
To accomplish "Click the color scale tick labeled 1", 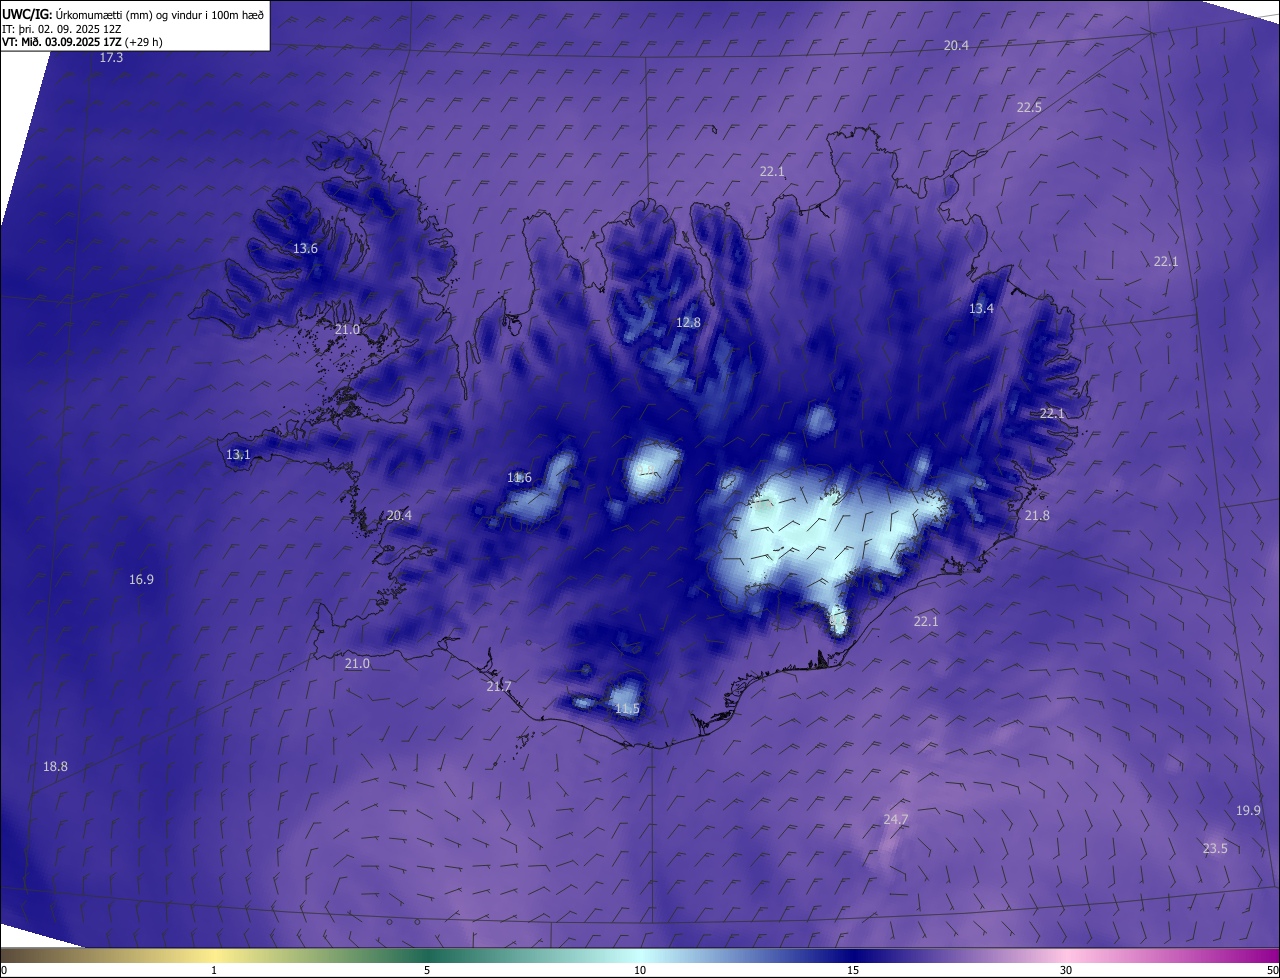I will [x=214, y=970].
